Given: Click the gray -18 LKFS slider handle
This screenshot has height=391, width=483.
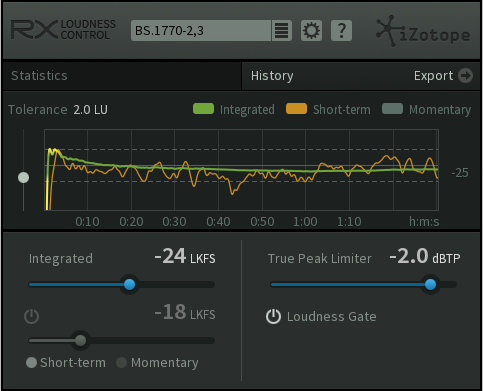Looking at the screenshot, I should pos(80,340).
